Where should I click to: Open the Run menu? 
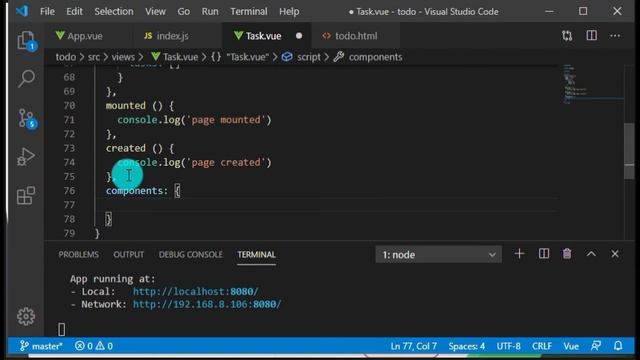click(x=210, y=11)
